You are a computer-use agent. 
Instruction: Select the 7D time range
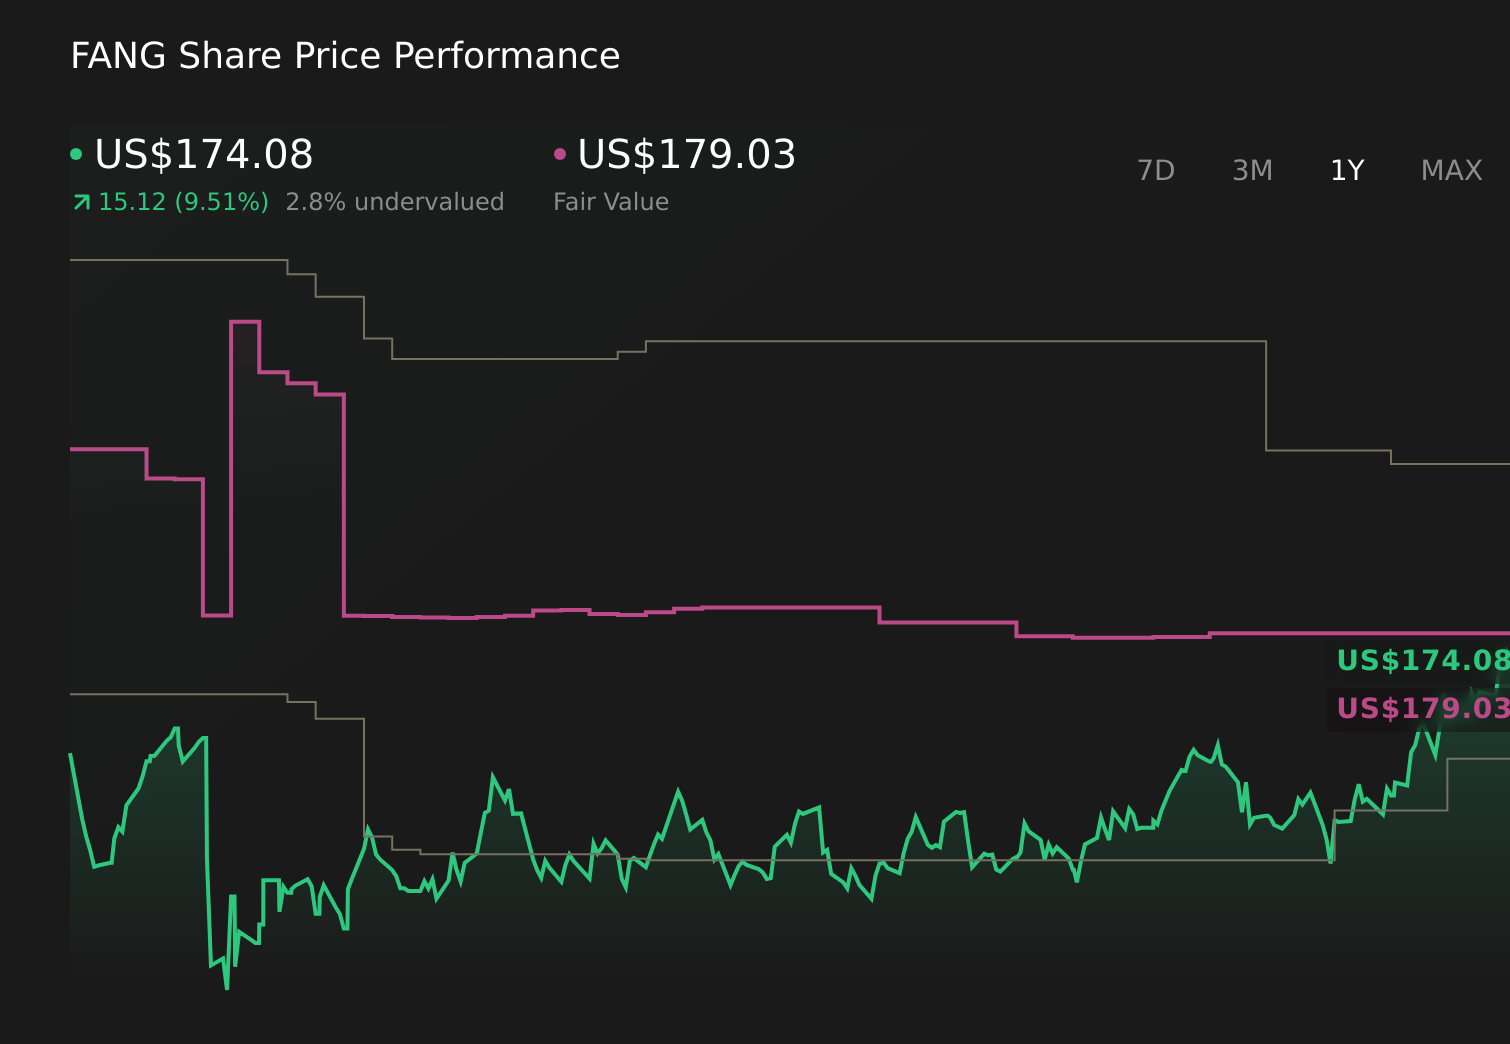(x=1156, y=170)
